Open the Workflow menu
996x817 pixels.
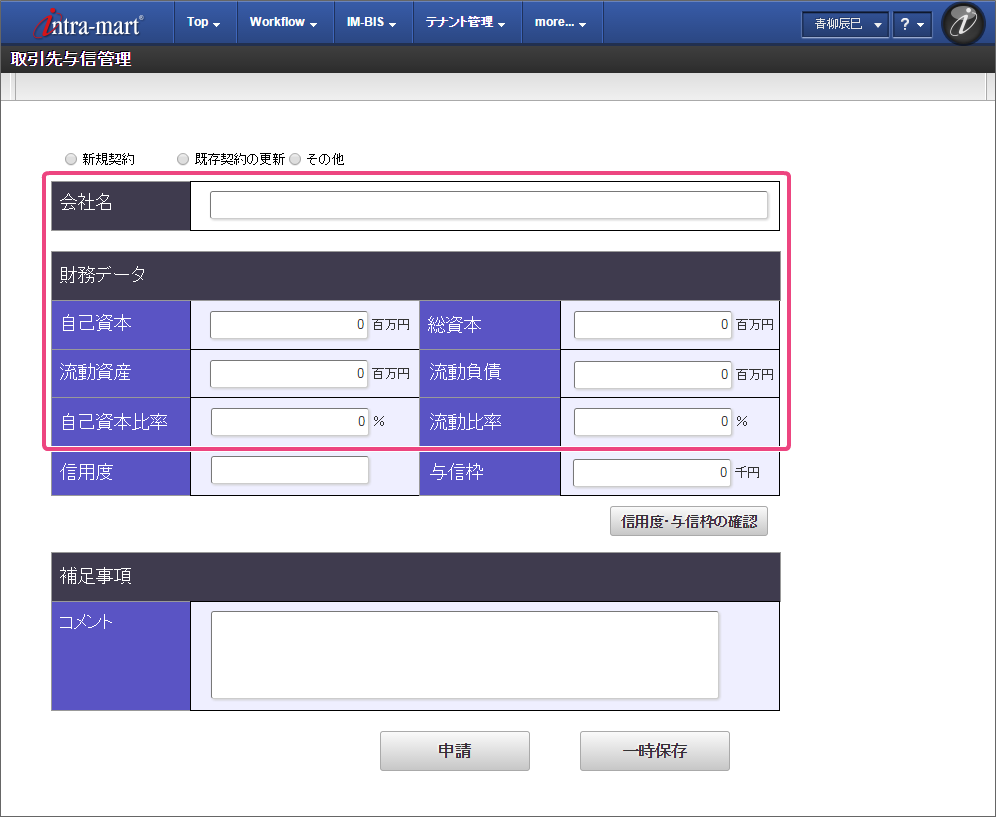click(x=284, y=22)
